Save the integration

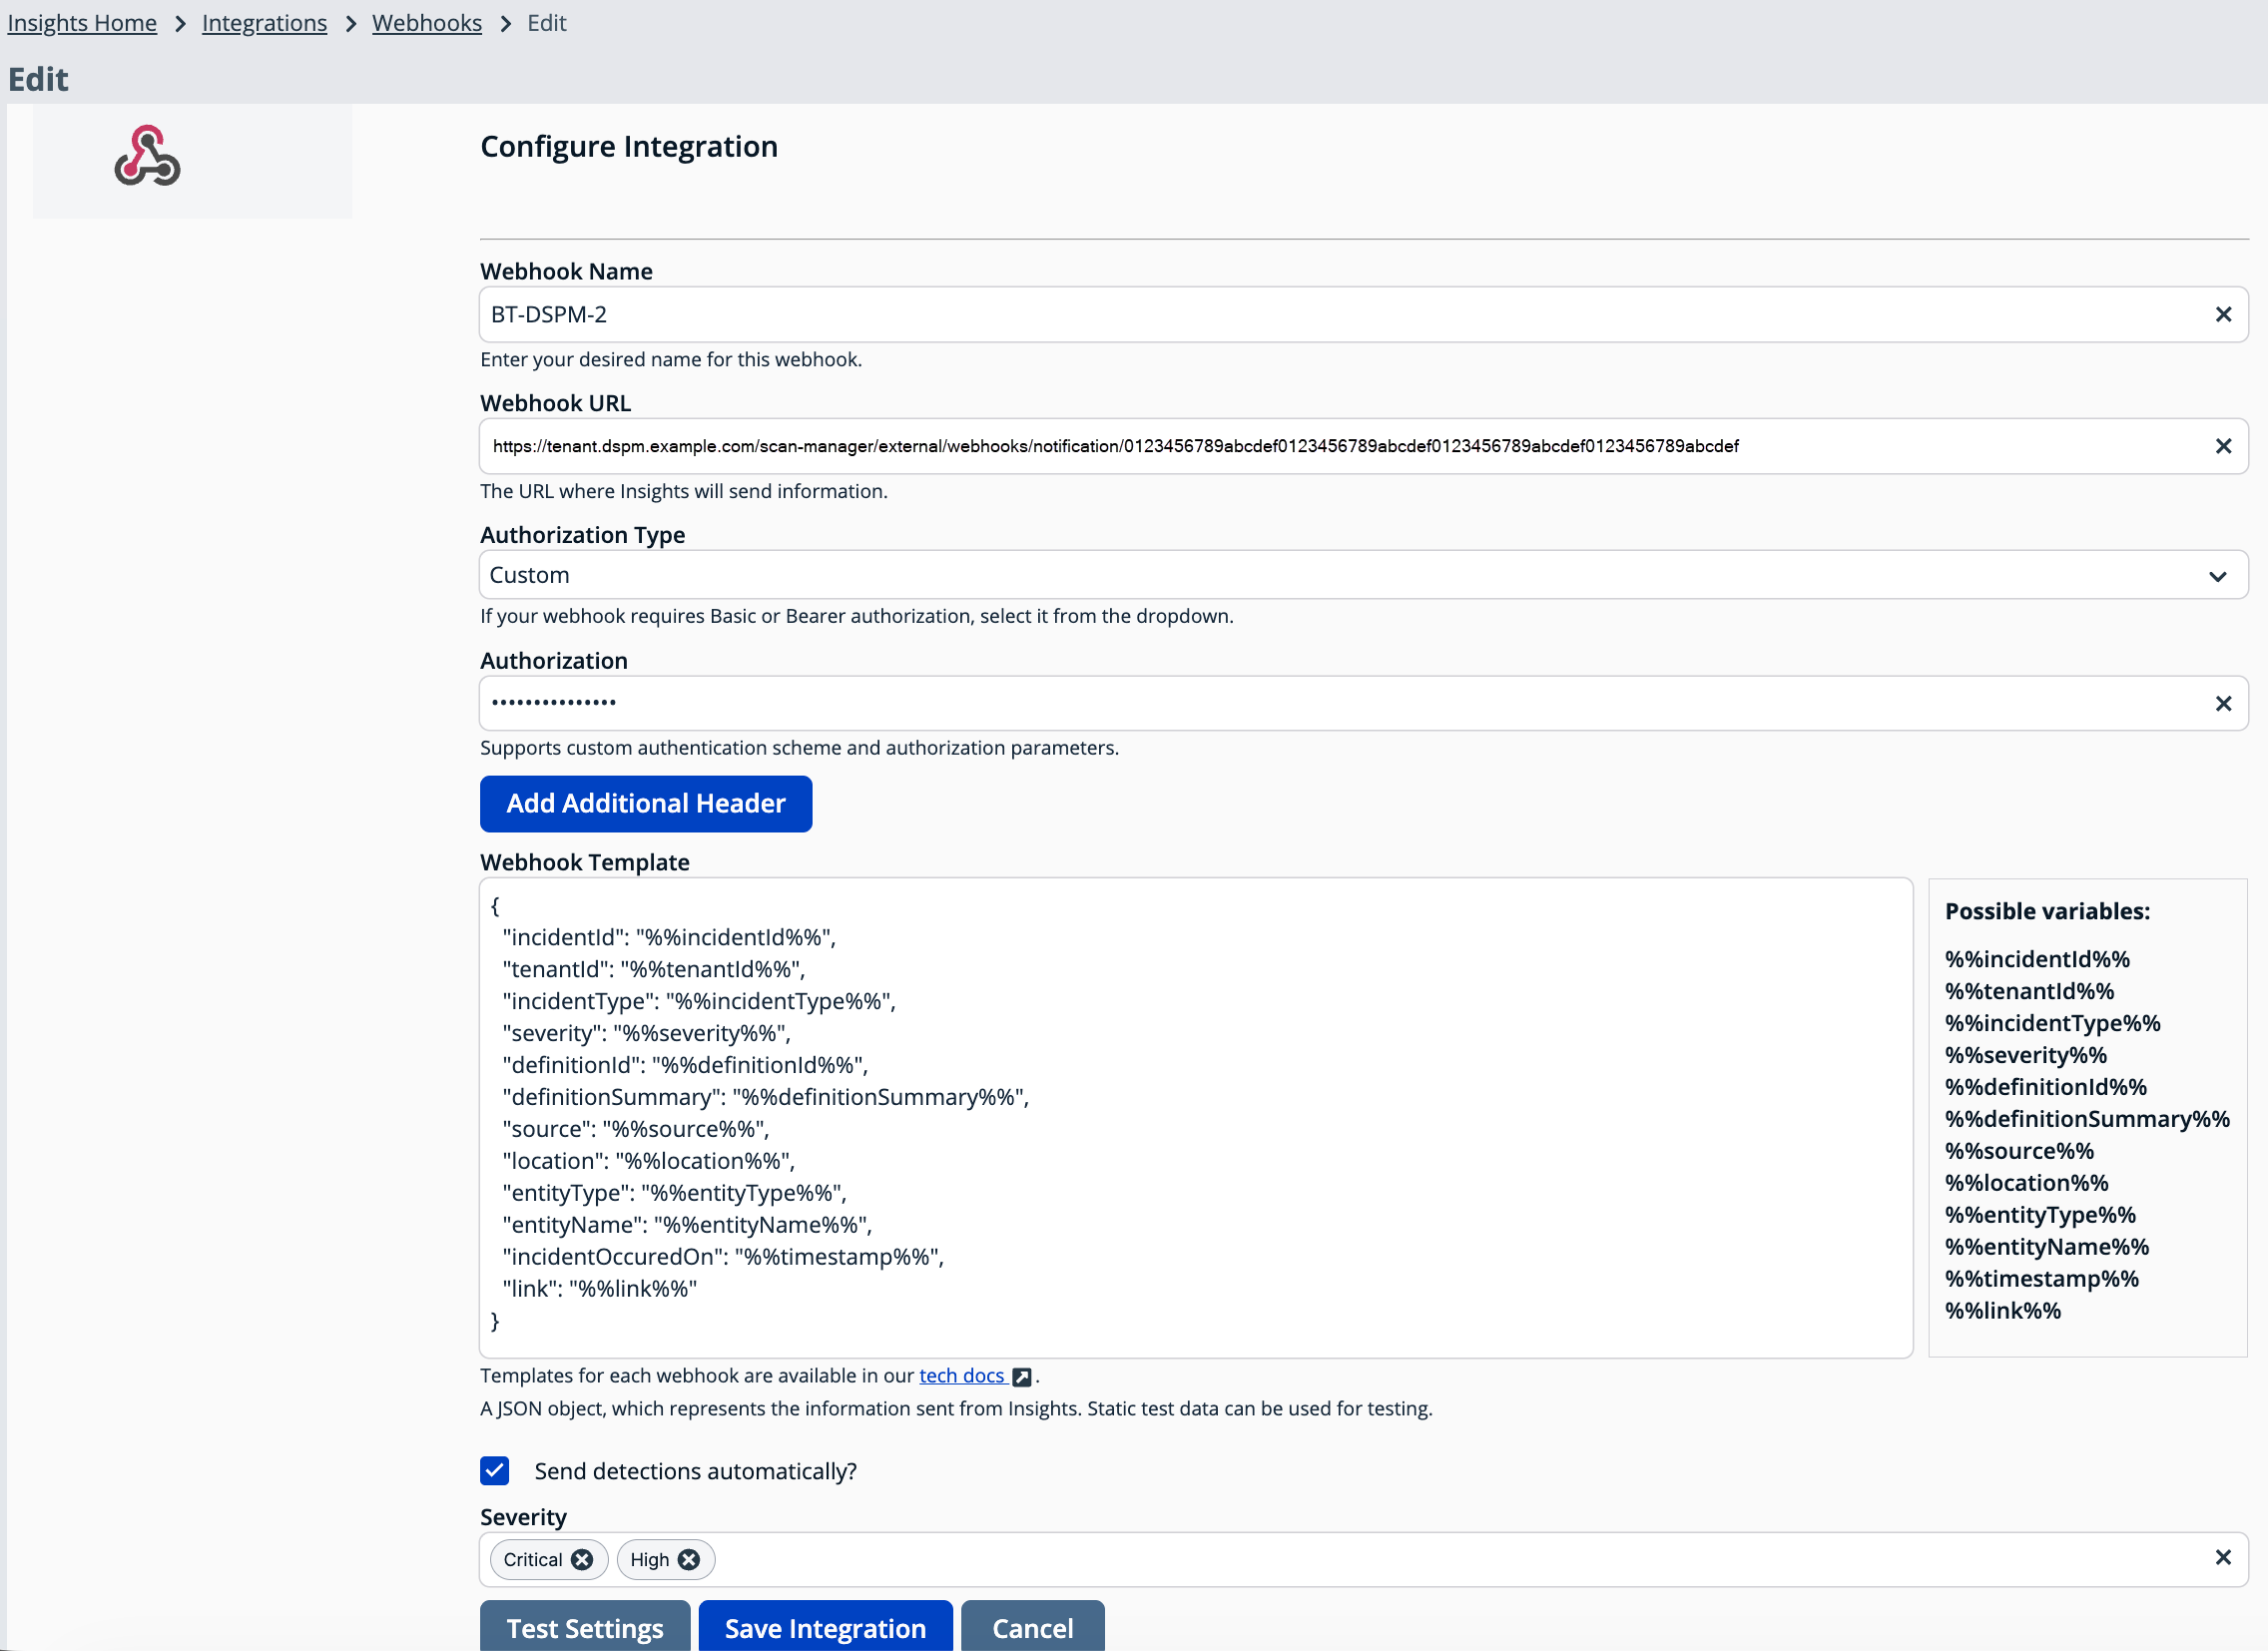coord(825,1627)
